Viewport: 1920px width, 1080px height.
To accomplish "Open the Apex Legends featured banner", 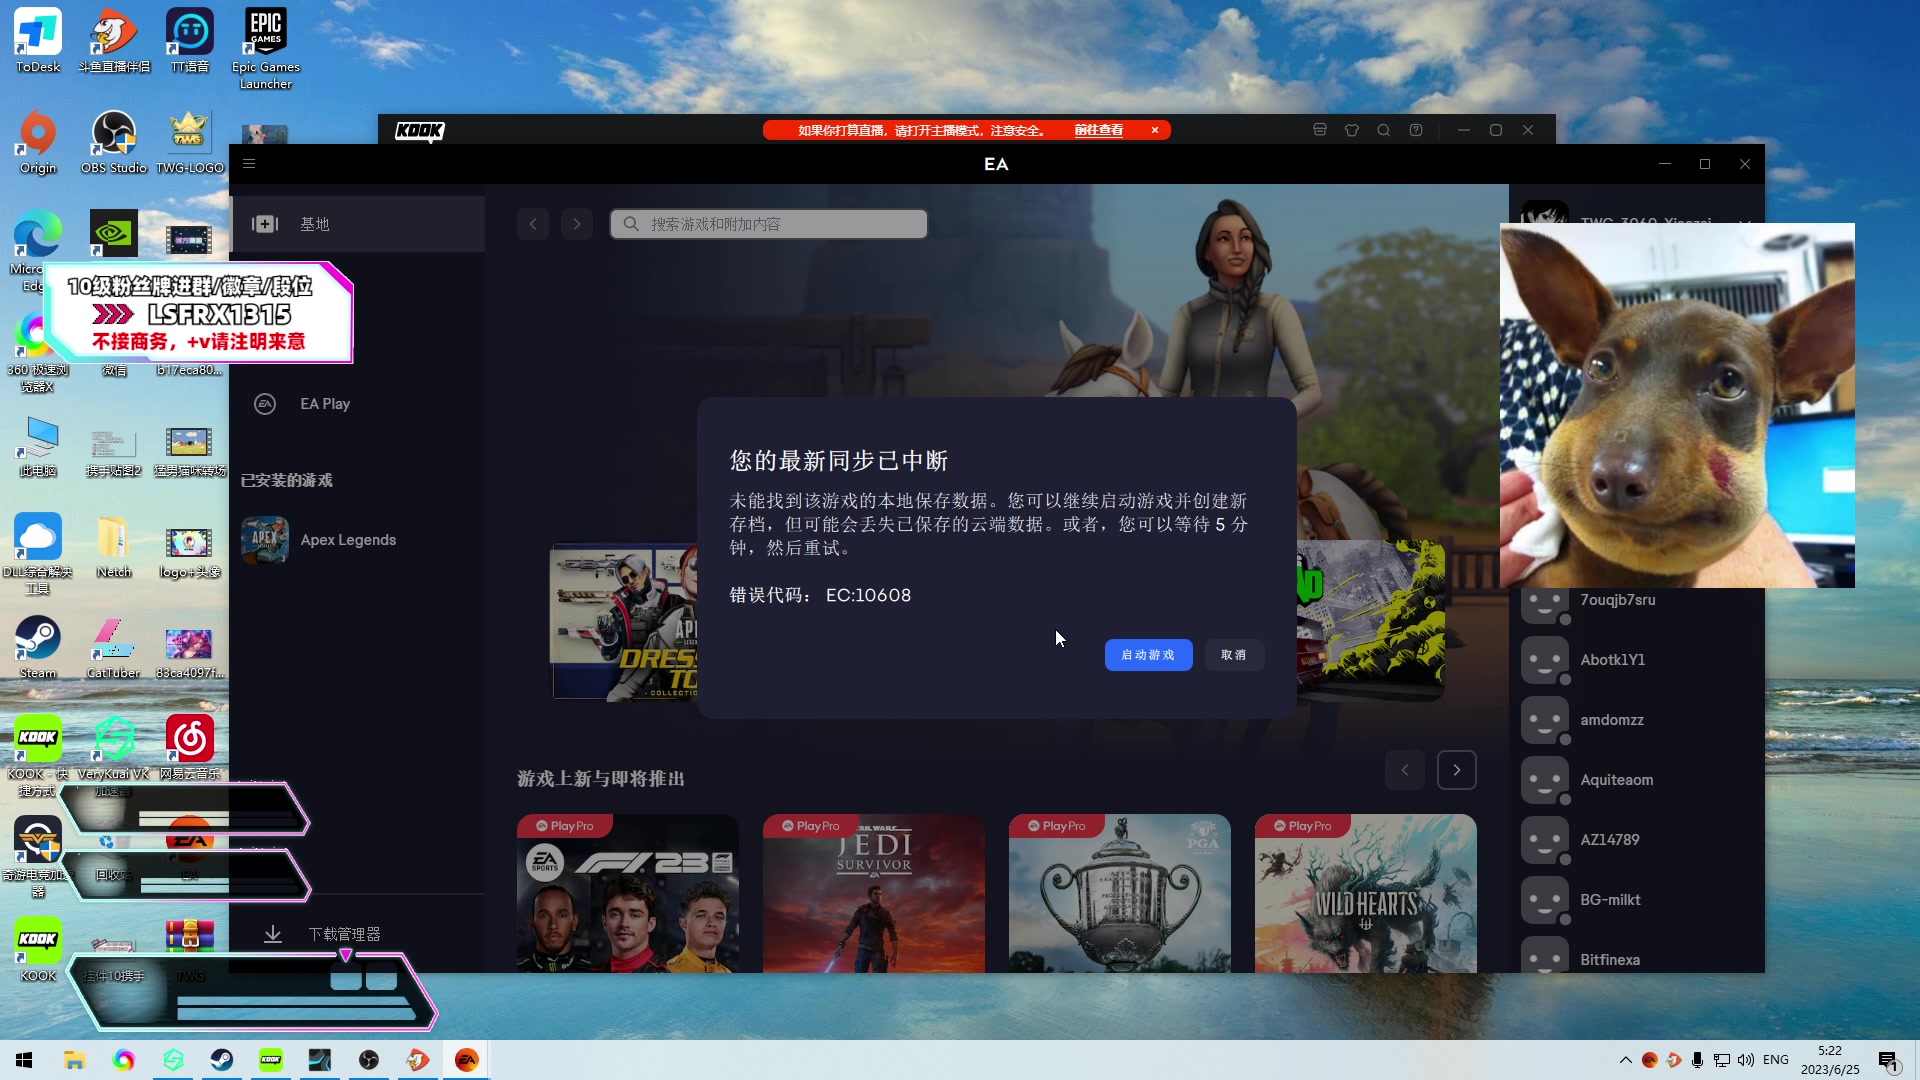I will pos(624,621).
